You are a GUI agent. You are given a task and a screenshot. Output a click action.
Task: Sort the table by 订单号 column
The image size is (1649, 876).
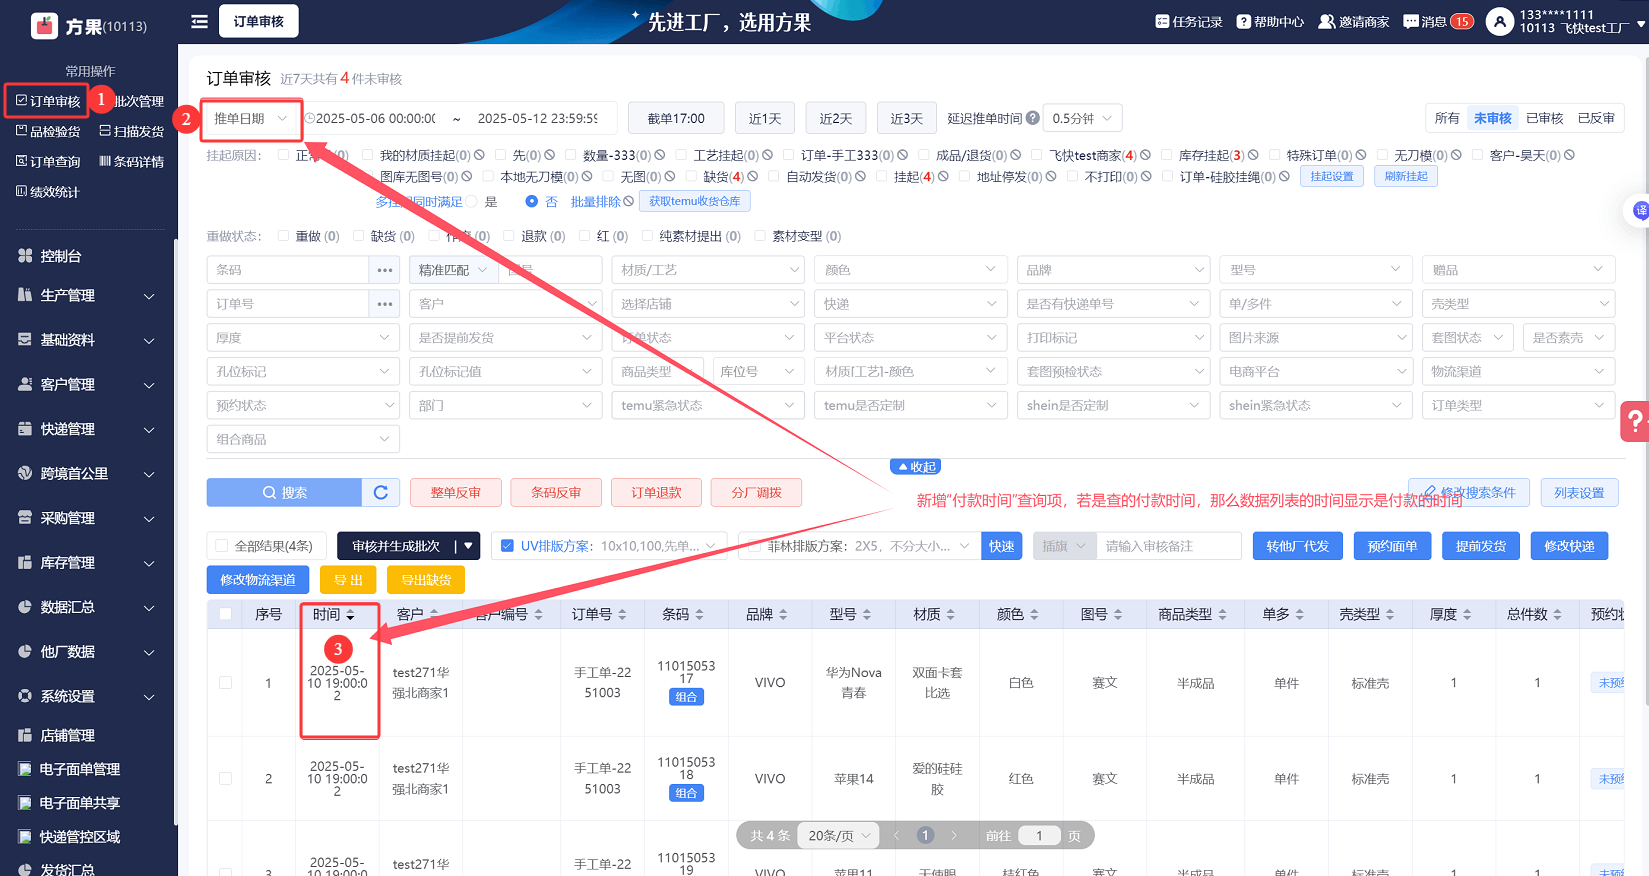pyautogui.click(x=622, y=614)
